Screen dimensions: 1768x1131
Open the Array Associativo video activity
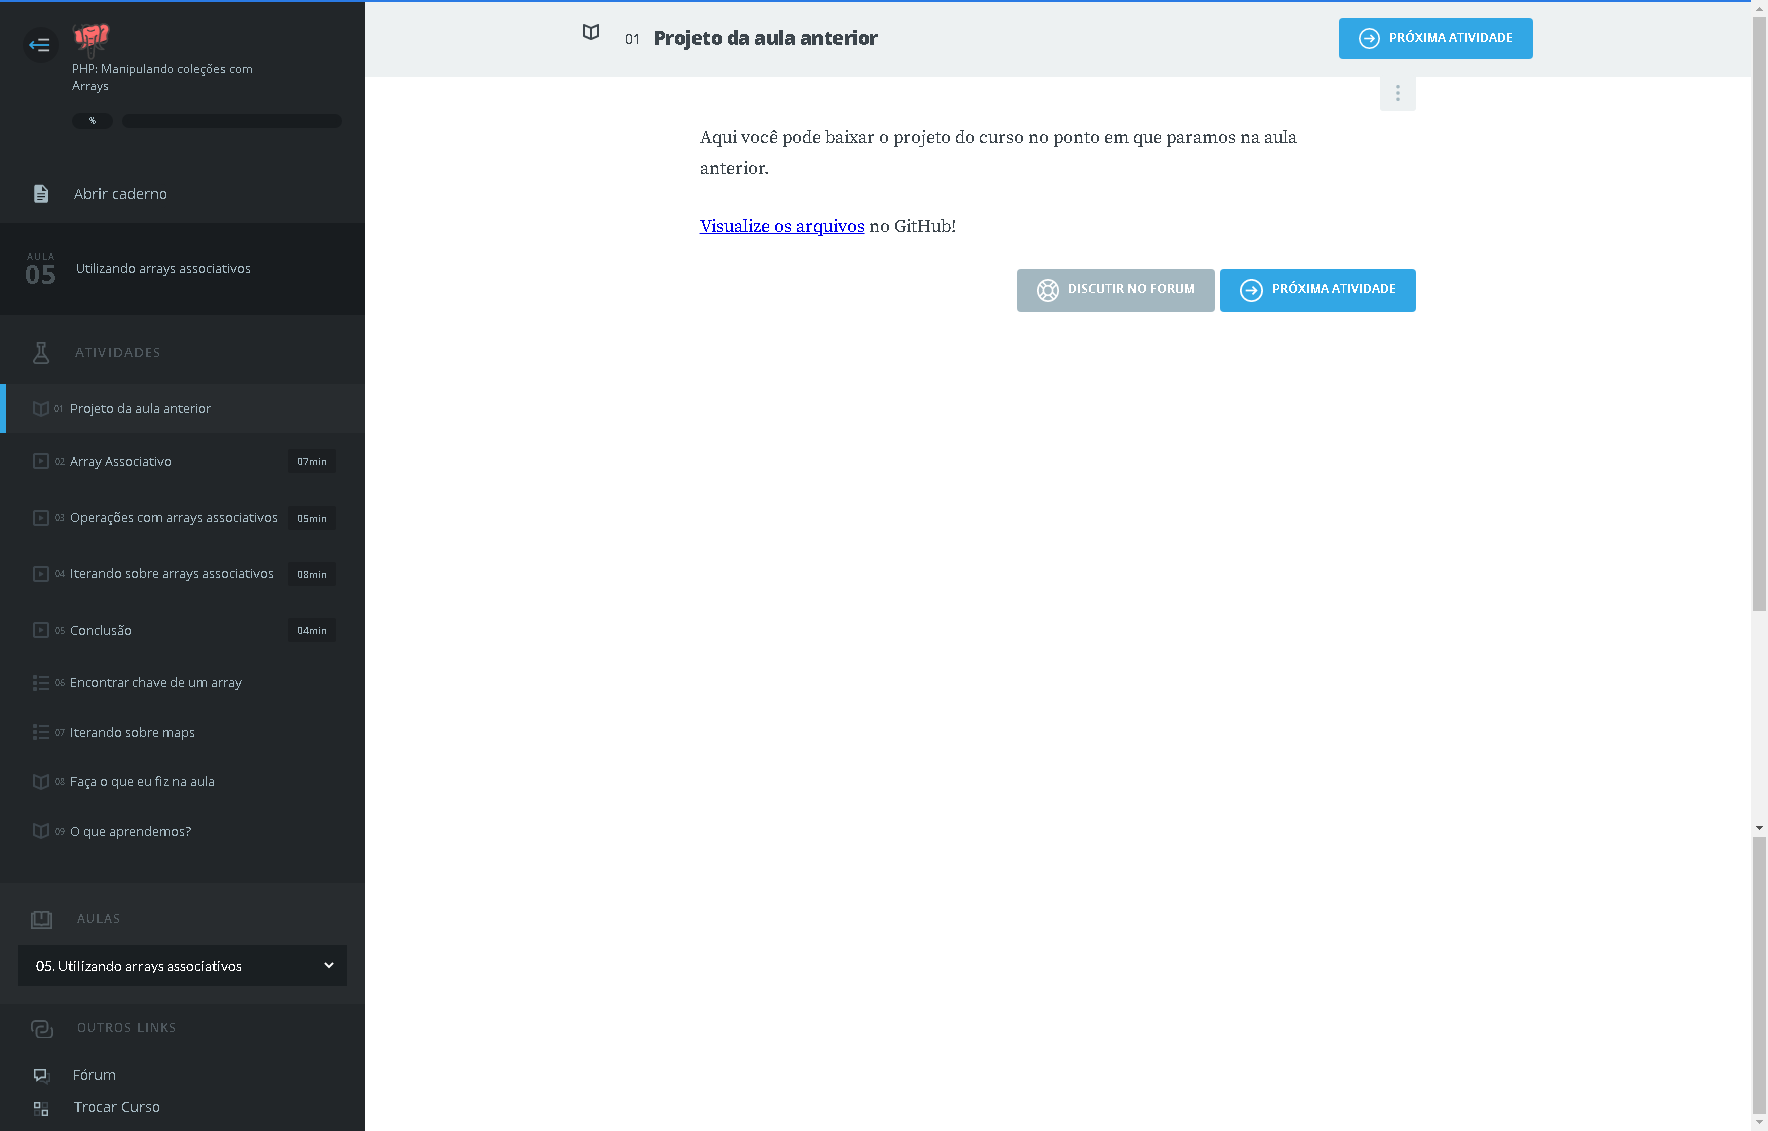pos(121,462)
